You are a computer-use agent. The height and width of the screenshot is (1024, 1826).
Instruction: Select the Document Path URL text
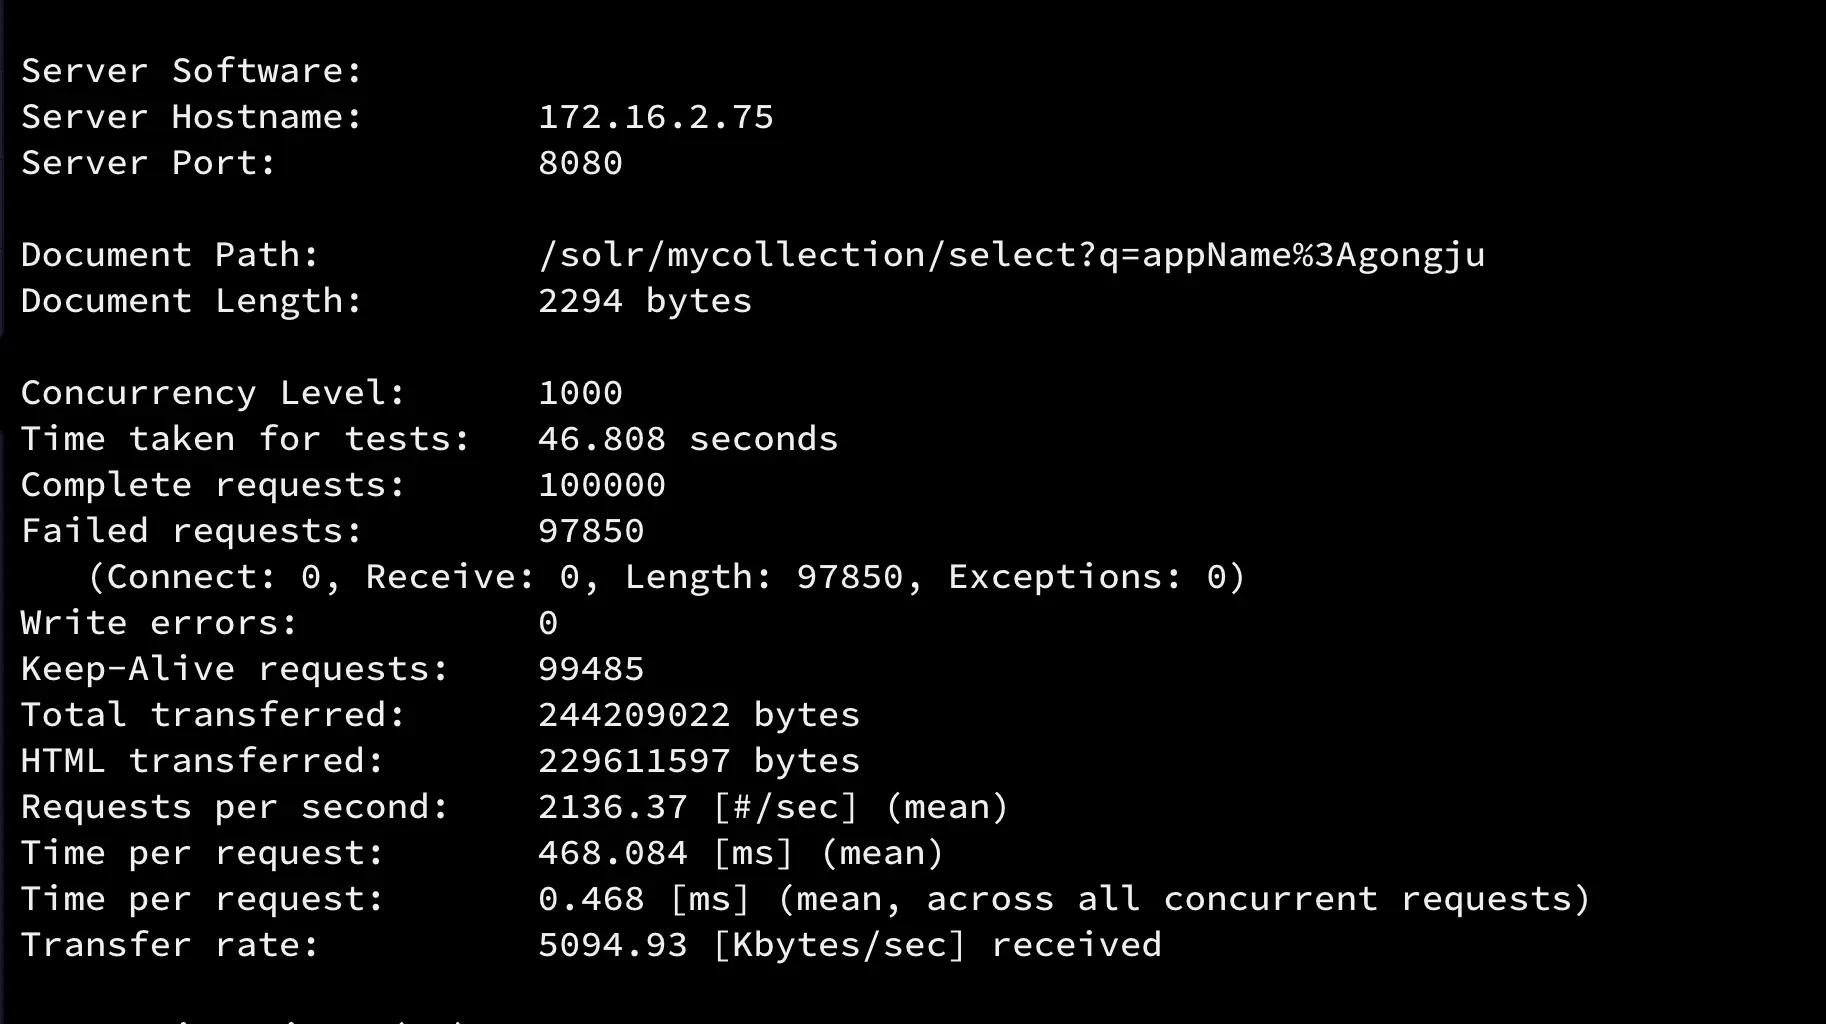pyautogui.click(x=1011, y=256)
